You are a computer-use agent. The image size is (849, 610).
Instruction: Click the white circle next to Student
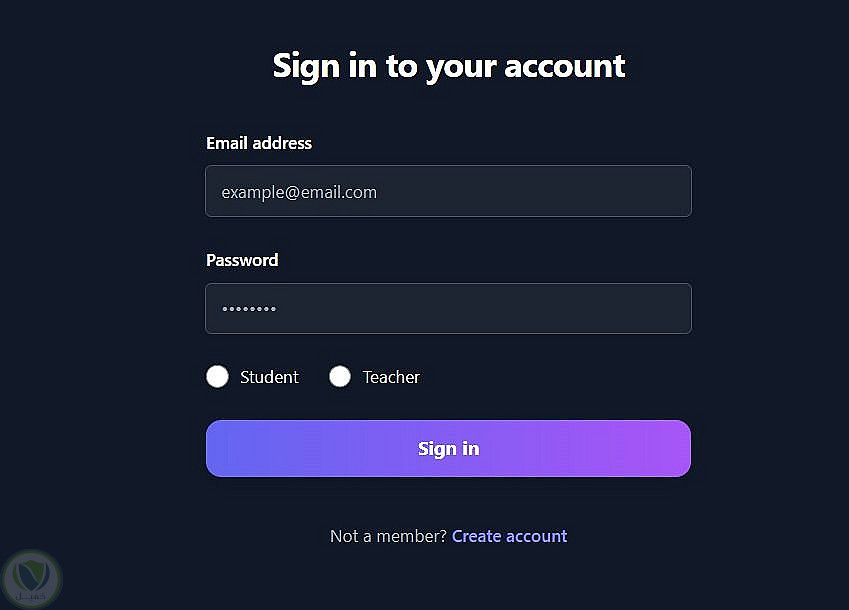pyautogui.click(x=217, y=377)
